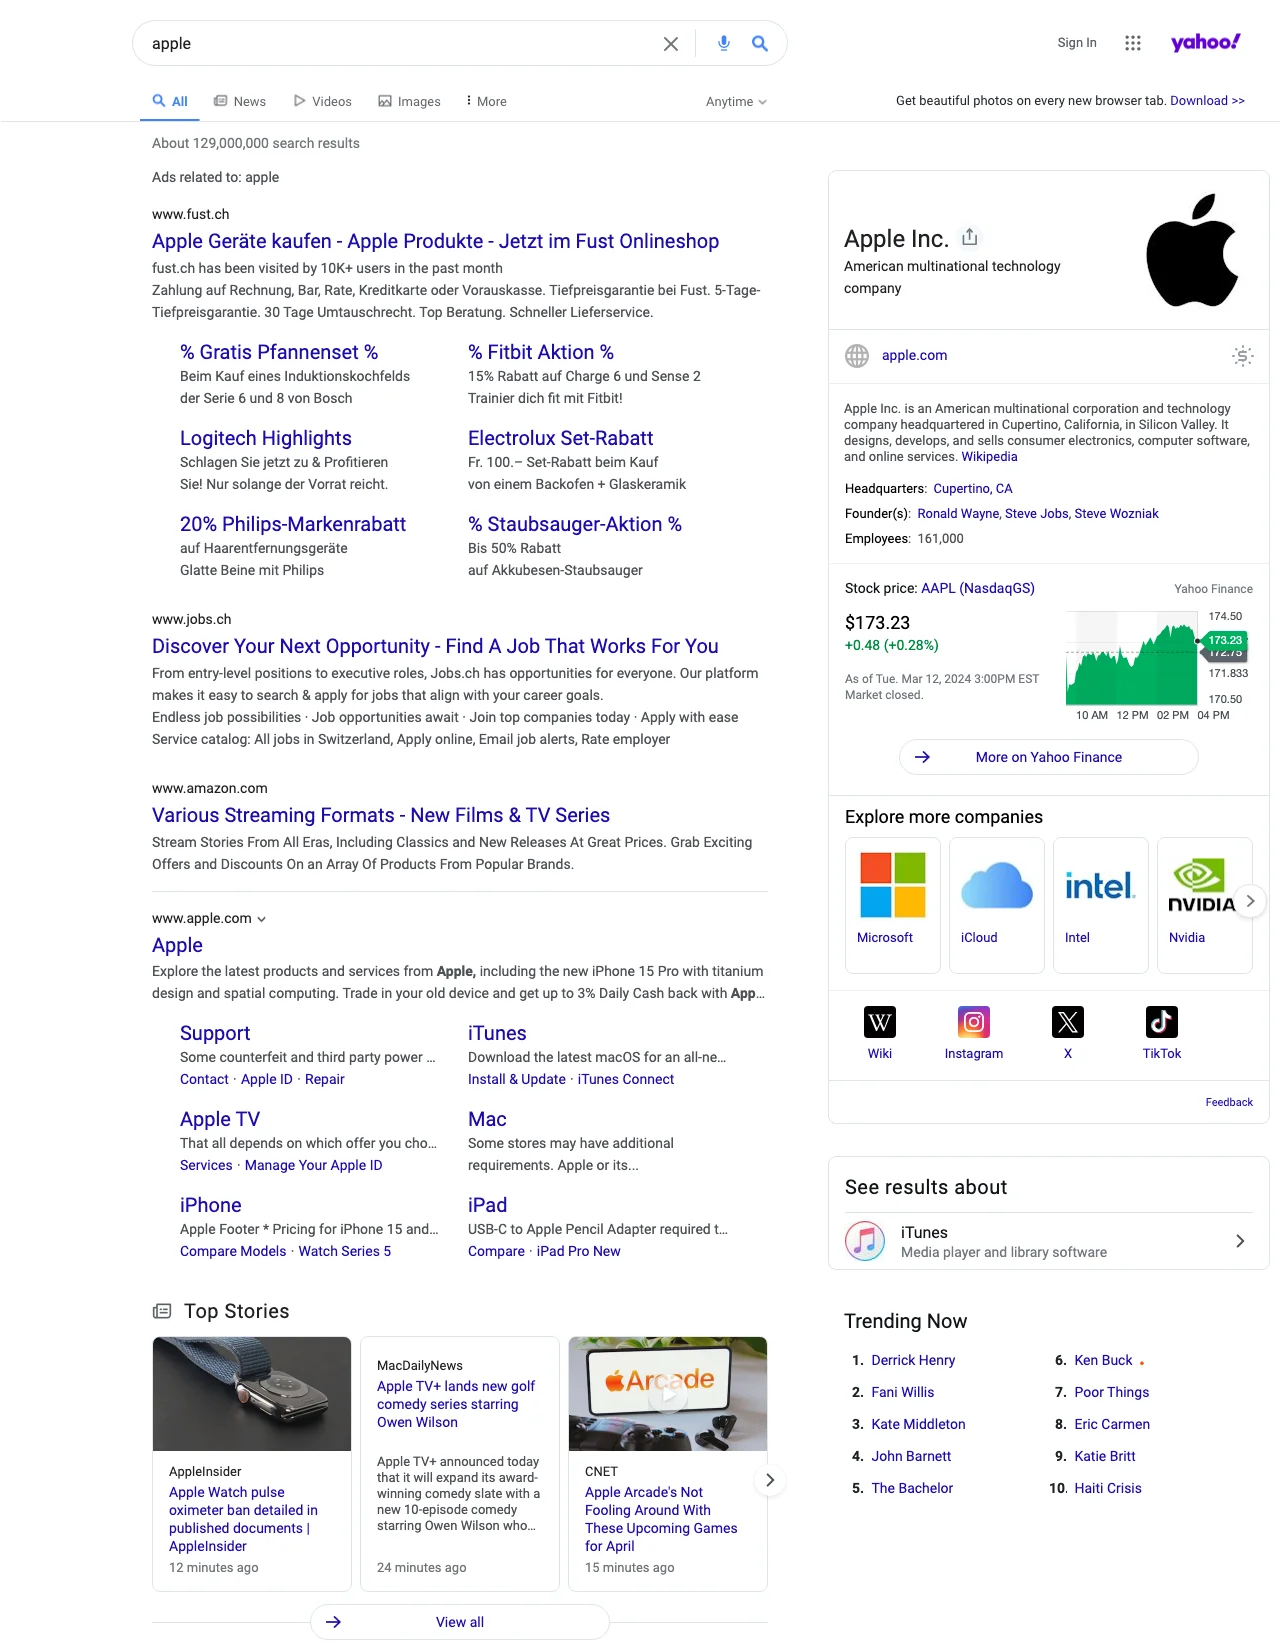Screen dimensions: 1280x1651
Task: Open the Kate Middleton trending search
Action: coord(918,1424)
